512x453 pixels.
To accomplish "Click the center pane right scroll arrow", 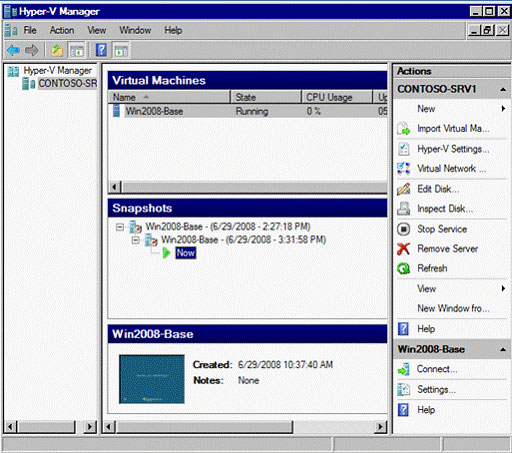I will click(380, 427).
